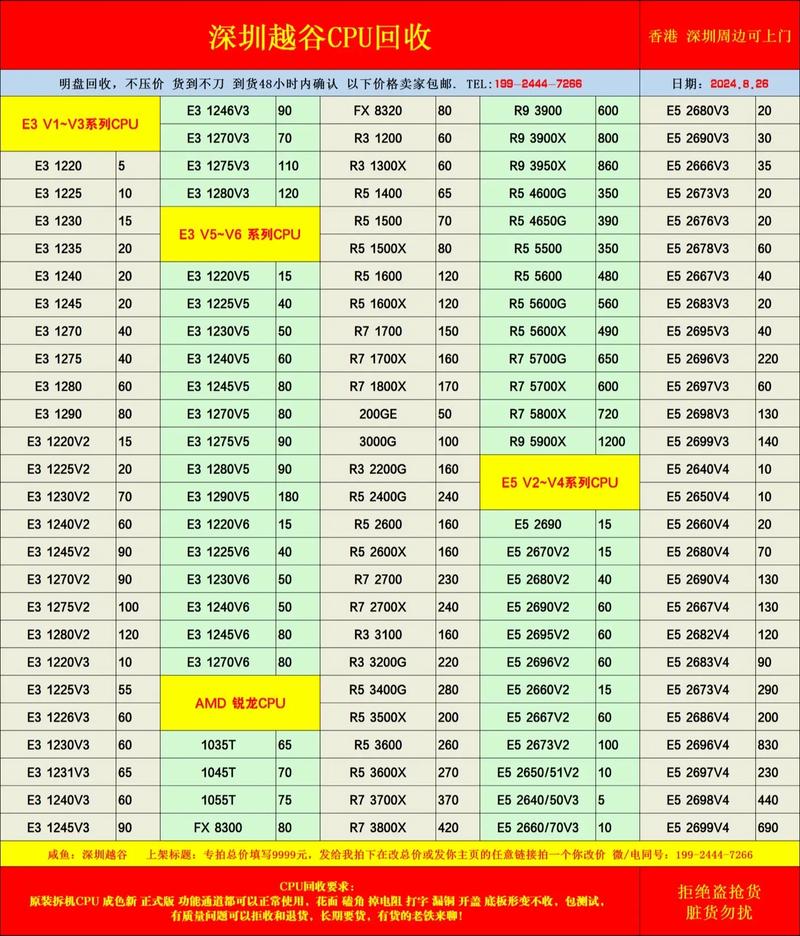Image resolution: width=800 pixels, height=936 pixels.
Task: Select the E3 1290V5 model cell
Action: (x=218, y=496)
